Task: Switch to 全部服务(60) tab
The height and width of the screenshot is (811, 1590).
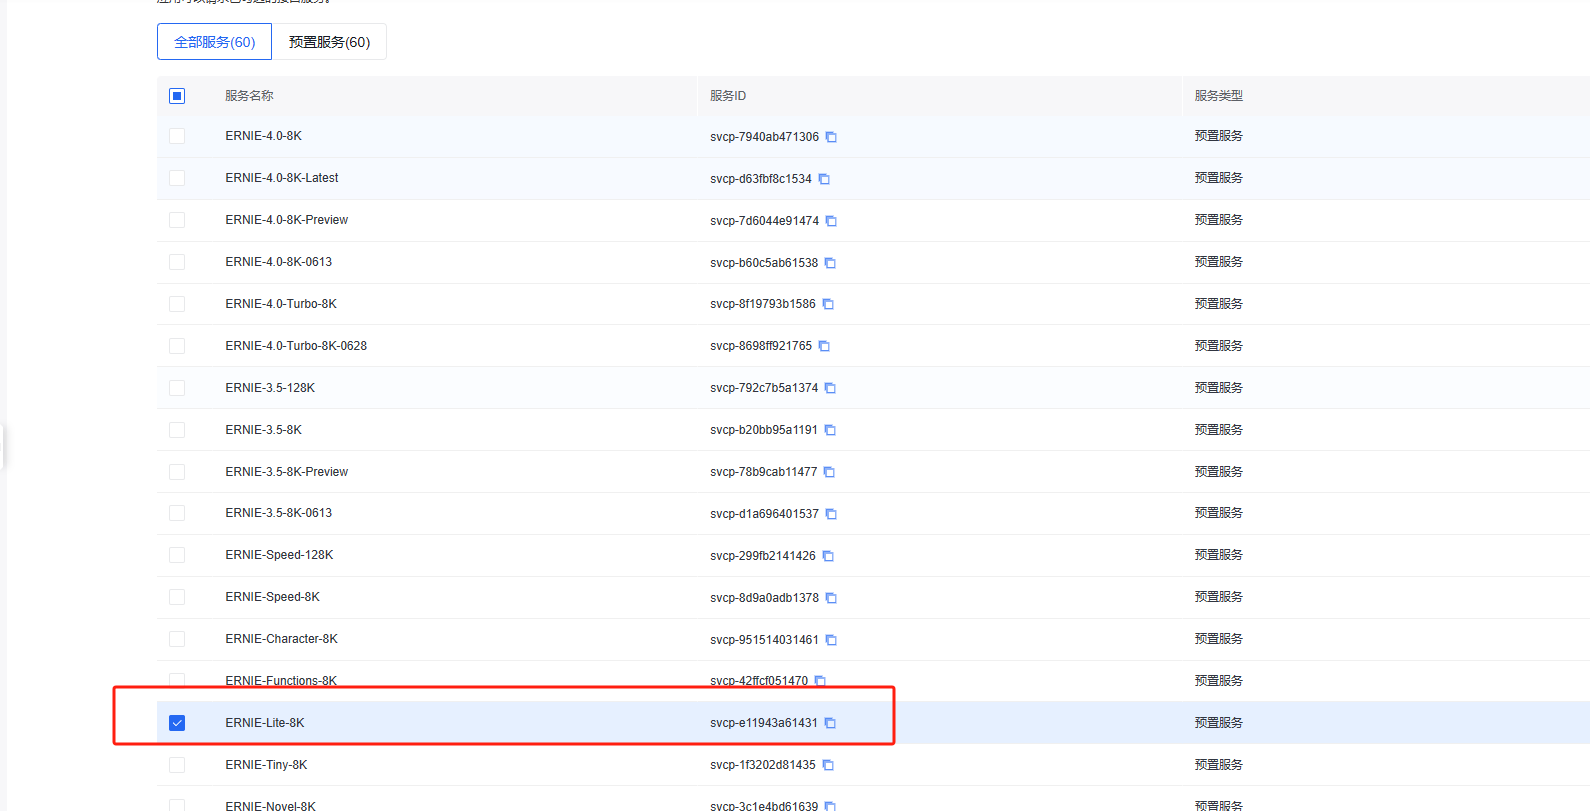Action: tap(214, 42)
